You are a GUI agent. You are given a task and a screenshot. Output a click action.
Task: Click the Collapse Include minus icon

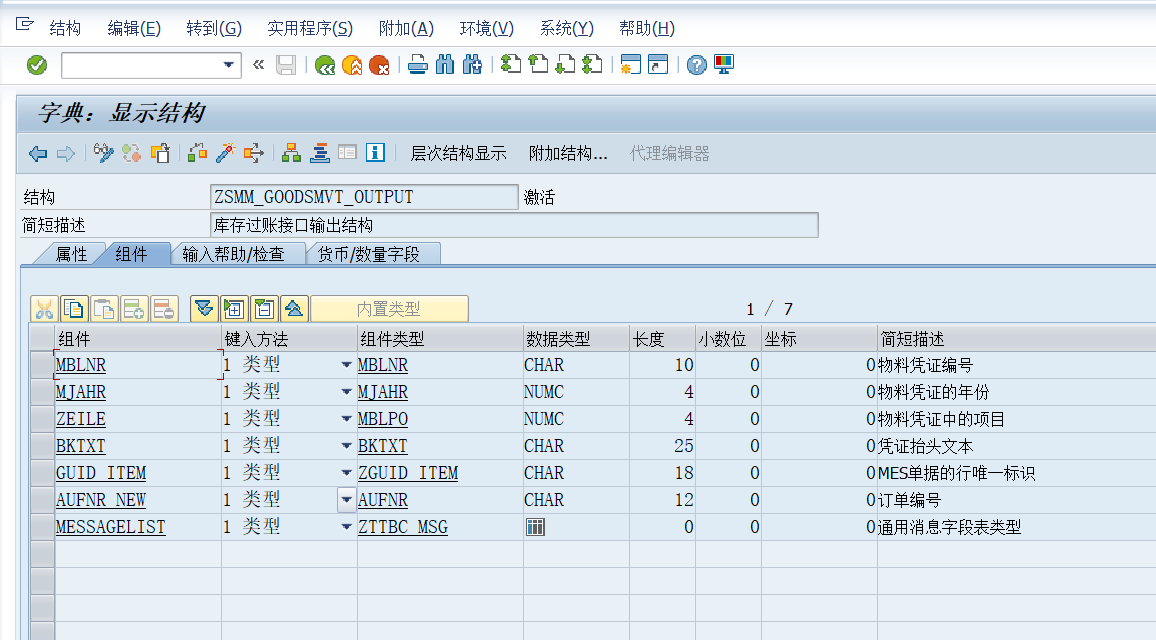pos(265,309)
